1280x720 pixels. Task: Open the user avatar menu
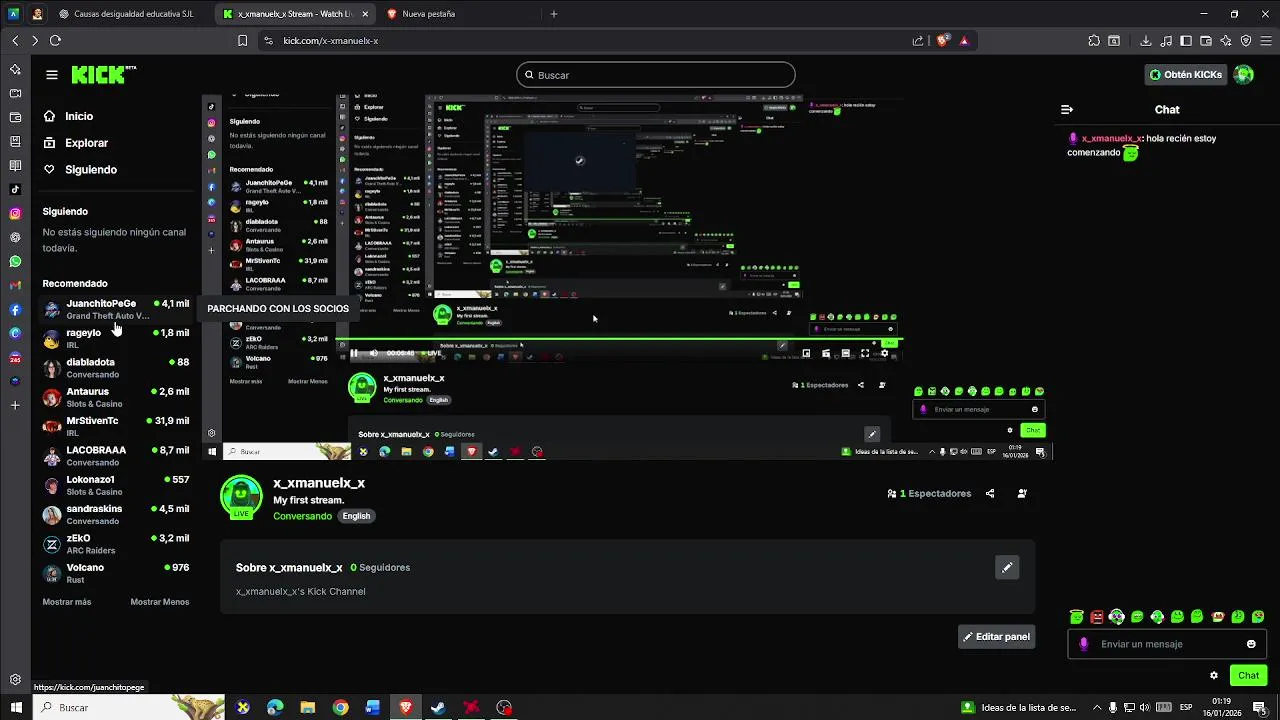pos(1243,75)
